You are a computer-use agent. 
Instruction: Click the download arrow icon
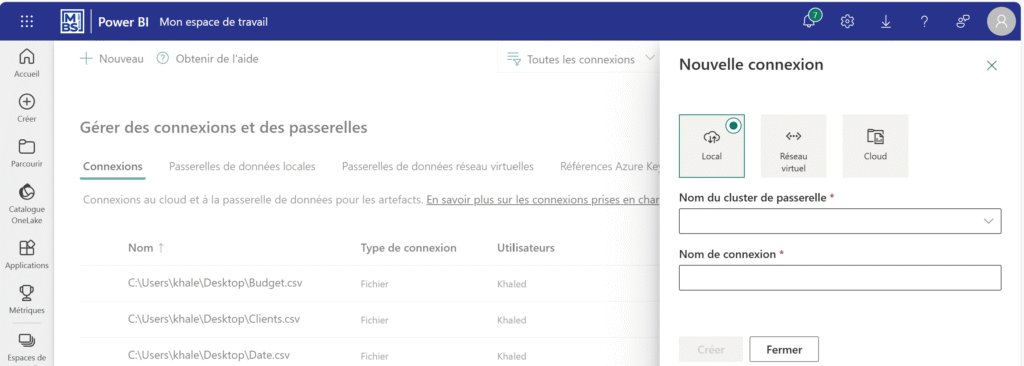pos(886,22)
